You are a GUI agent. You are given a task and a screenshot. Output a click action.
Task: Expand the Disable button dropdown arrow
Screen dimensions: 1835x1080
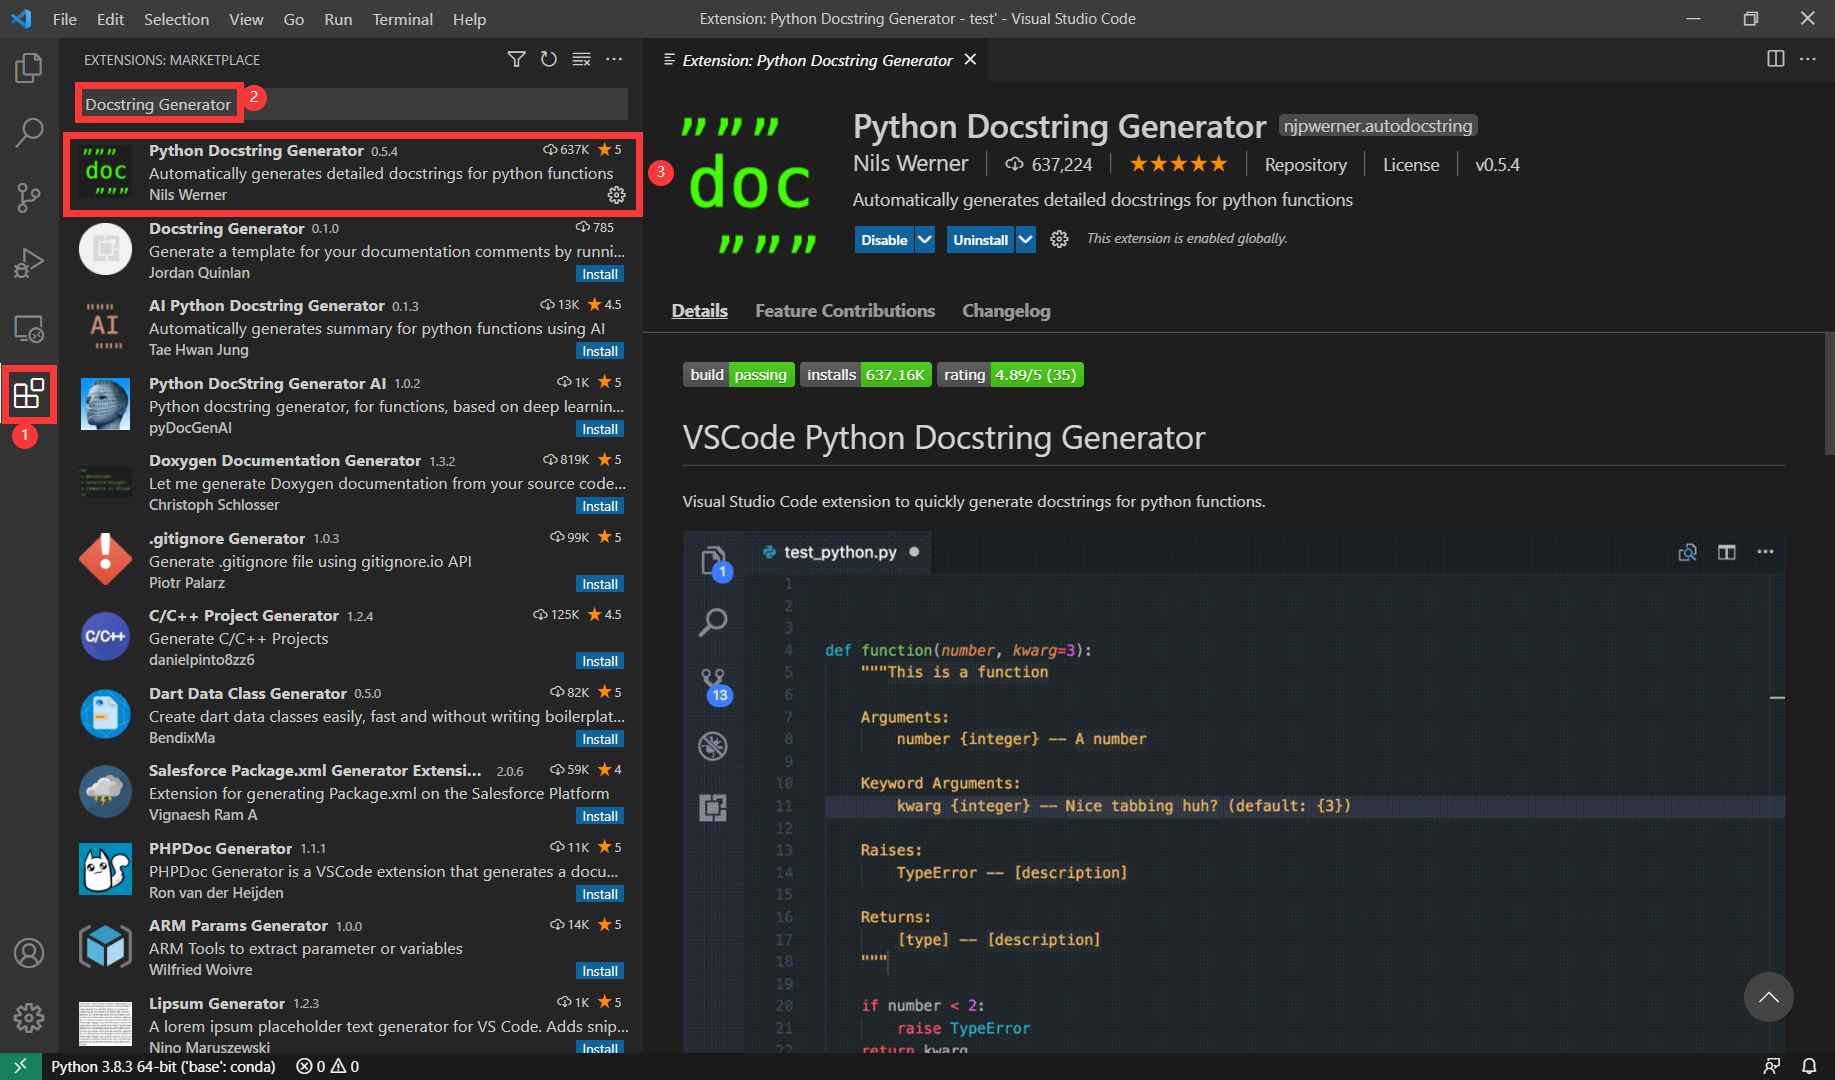tap(925, 239)
